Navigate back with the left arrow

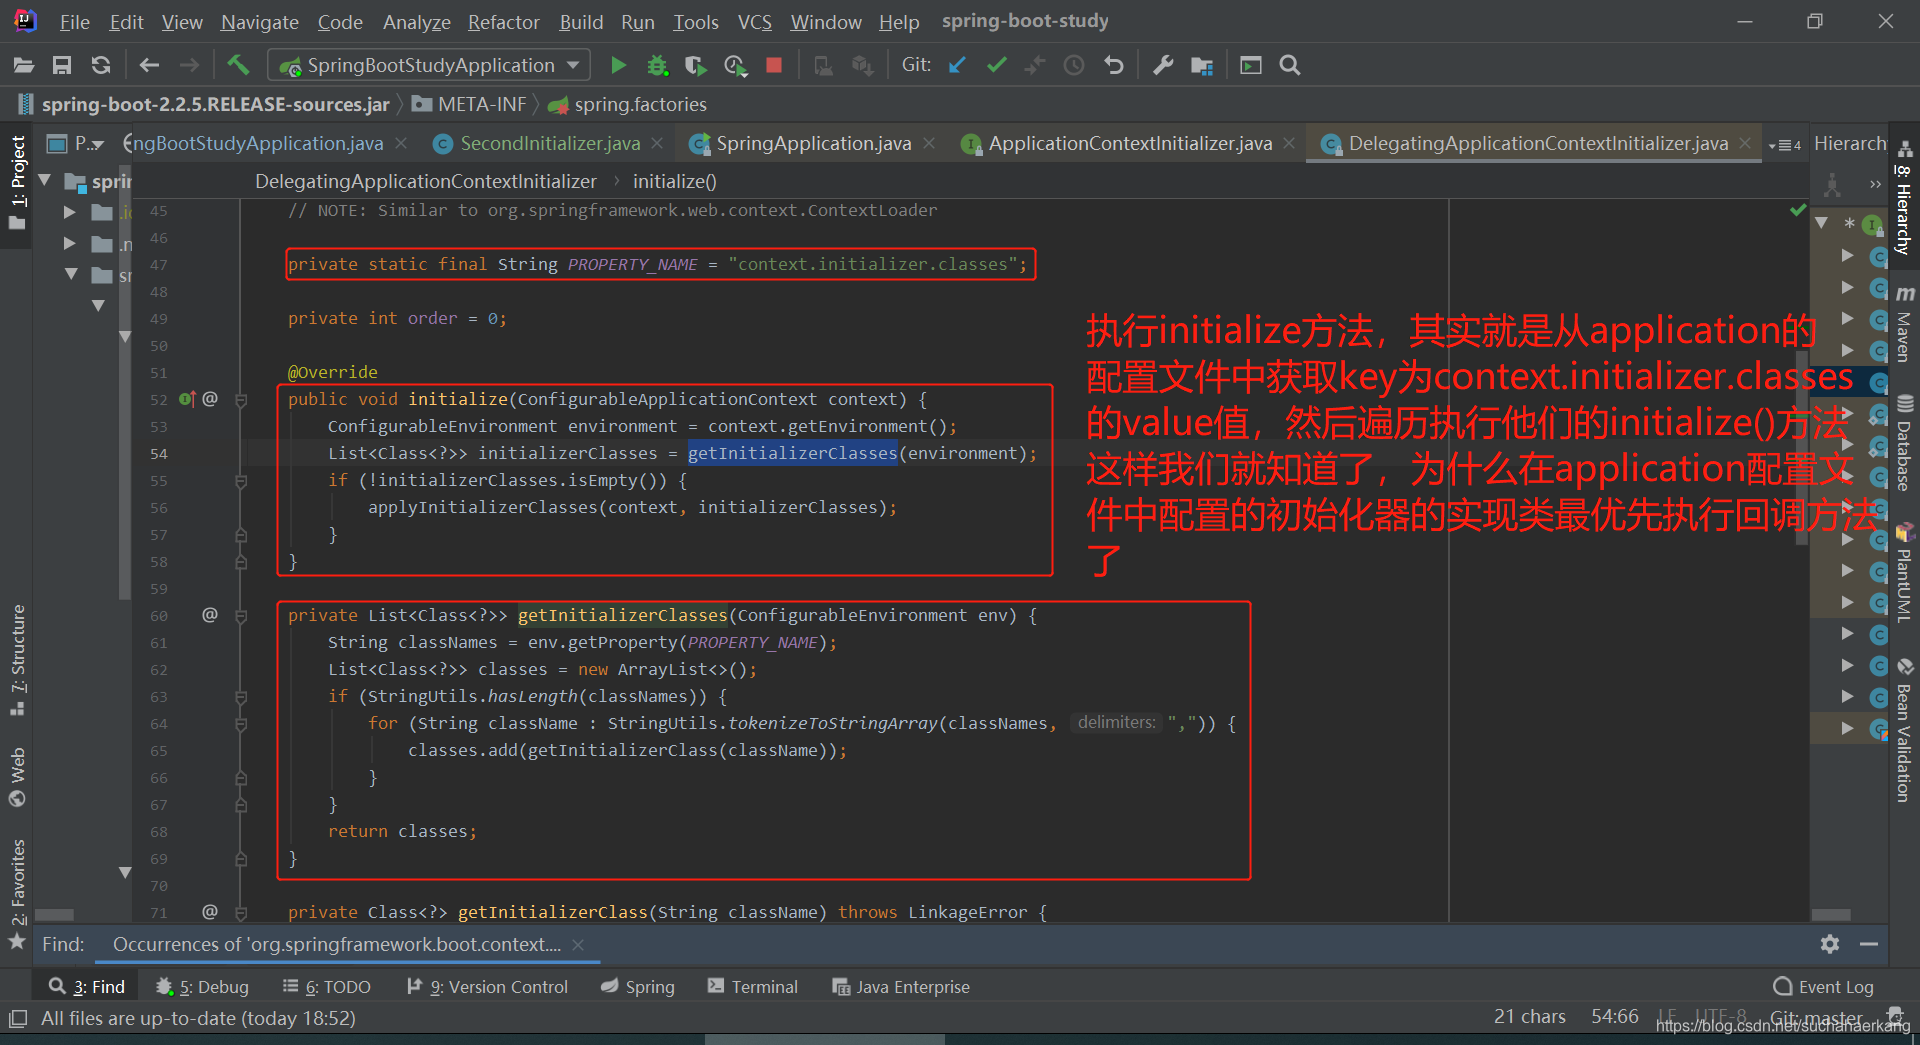coord(150,66)
